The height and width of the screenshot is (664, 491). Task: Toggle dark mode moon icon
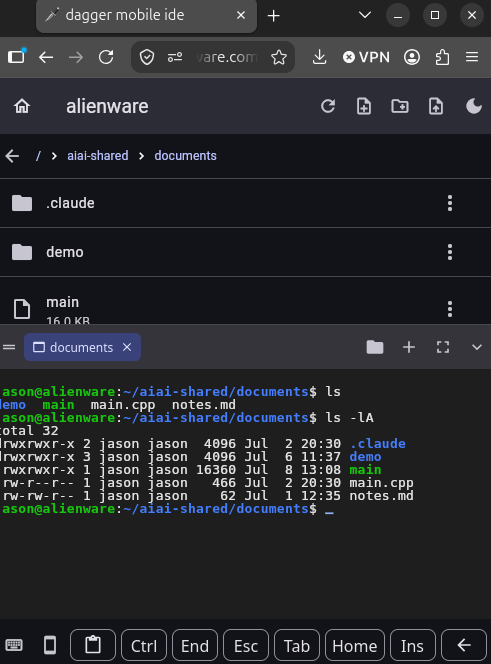474,106
